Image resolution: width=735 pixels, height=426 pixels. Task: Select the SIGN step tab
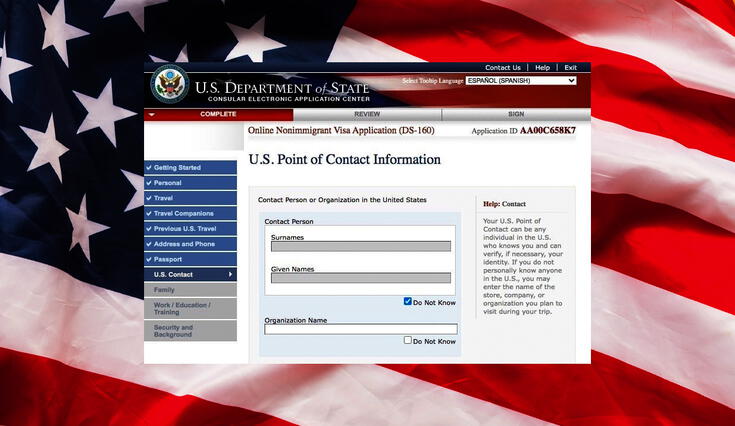516,114
